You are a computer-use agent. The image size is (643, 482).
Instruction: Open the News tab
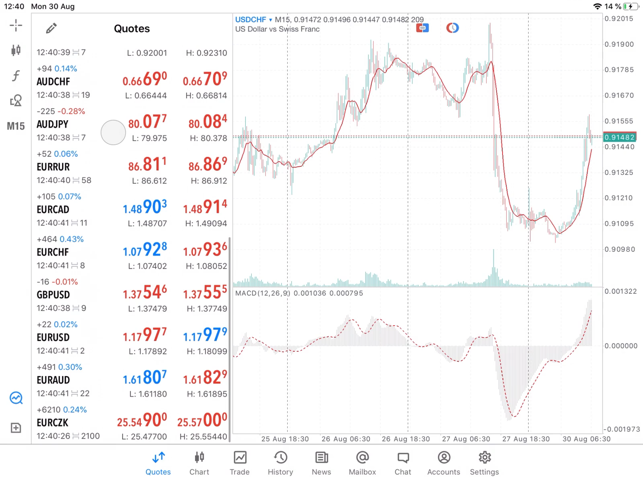pyautogui.click(x=321, y=464)
